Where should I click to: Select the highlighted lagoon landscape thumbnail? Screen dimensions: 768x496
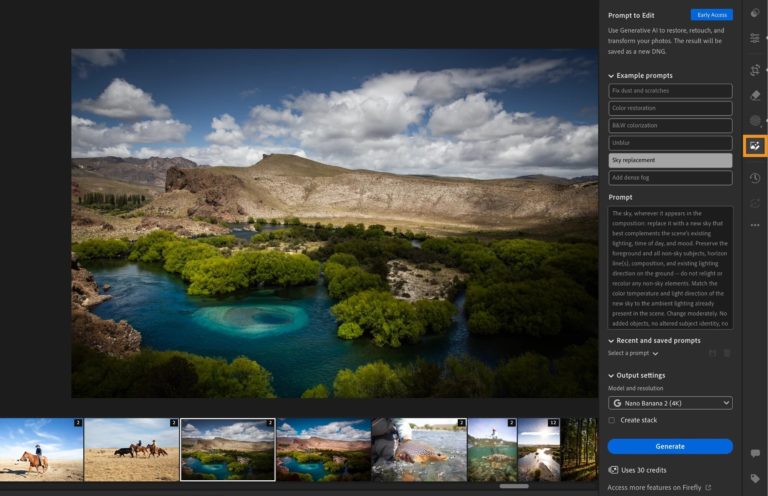(x=228, y=449)
